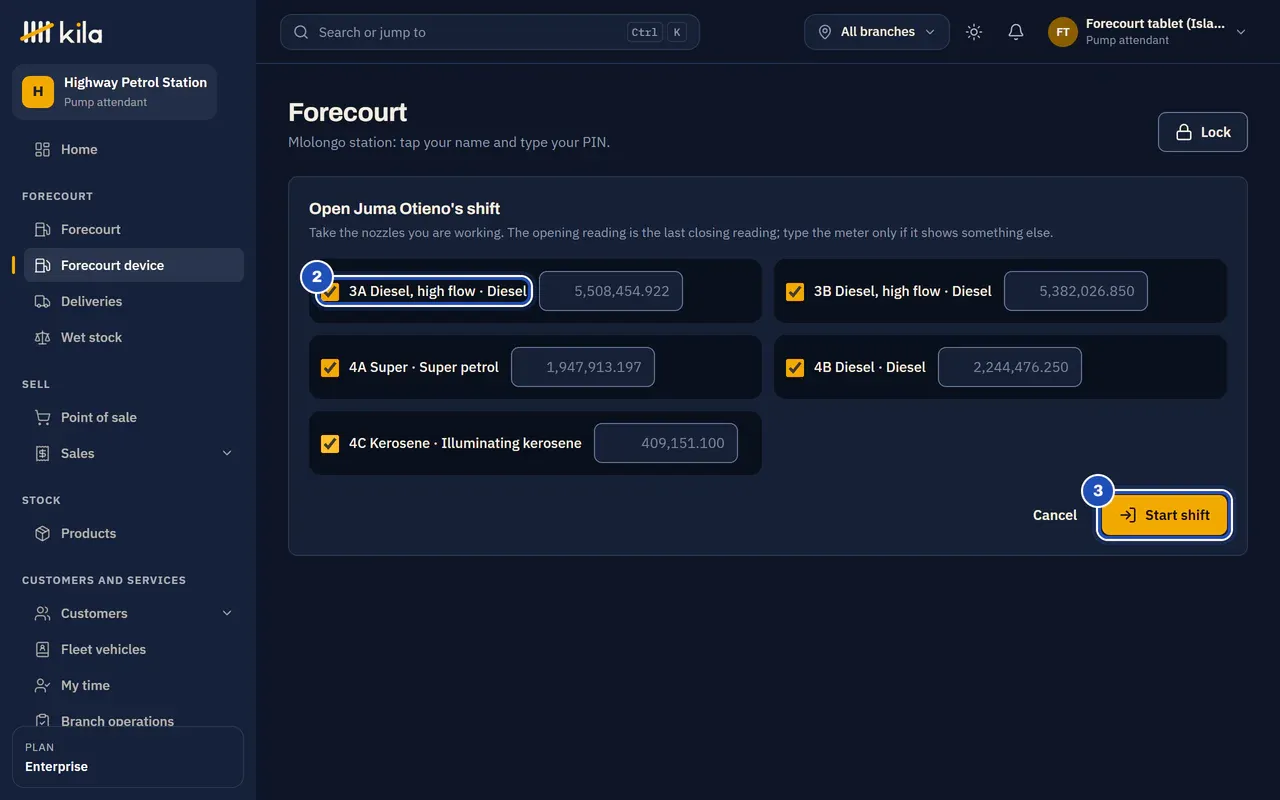Click the 4A Super reading 1,947,913.197 field
The image size is (1280, 800).
583,367
